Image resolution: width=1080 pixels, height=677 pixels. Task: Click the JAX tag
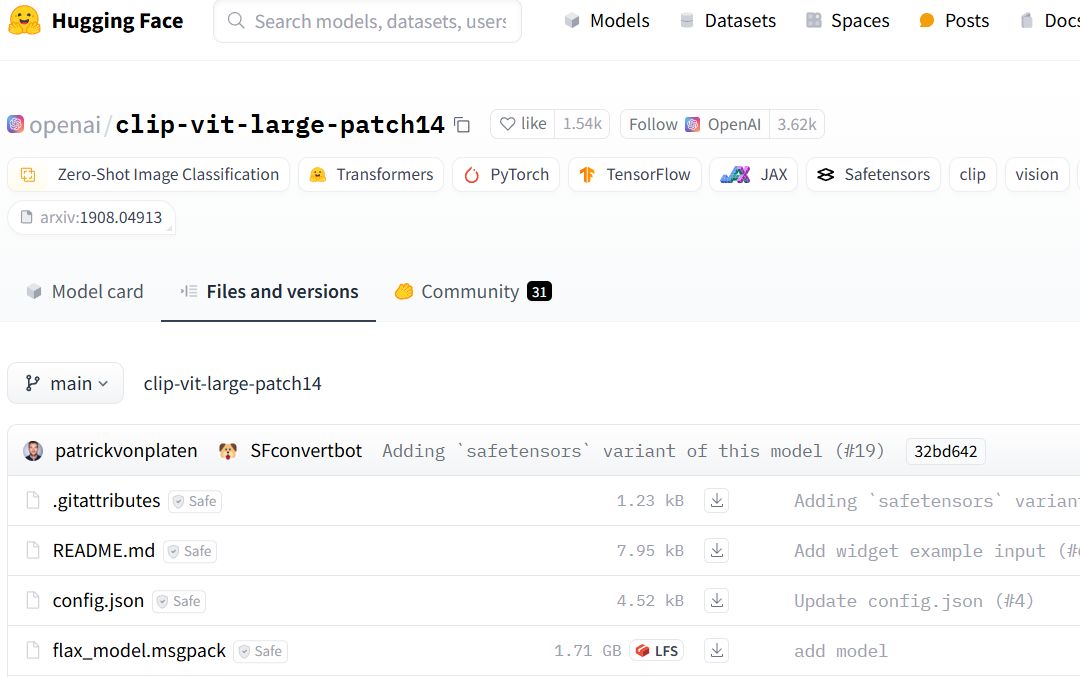tap(754, 174)
